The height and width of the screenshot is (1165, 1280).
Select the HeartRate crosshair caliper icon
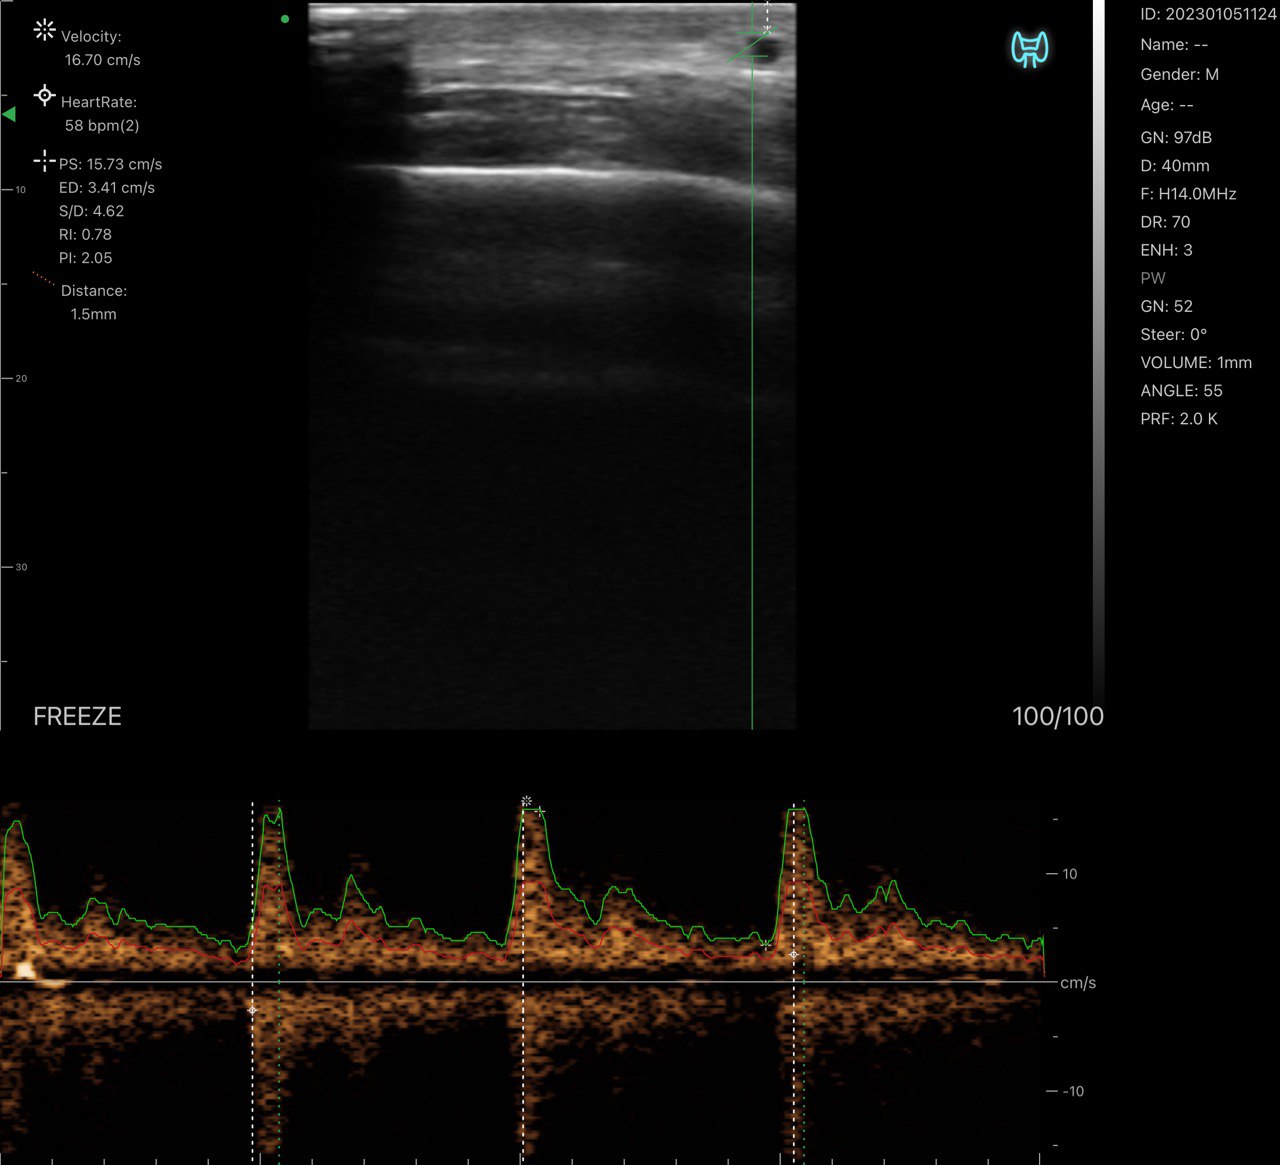[44, 96]
